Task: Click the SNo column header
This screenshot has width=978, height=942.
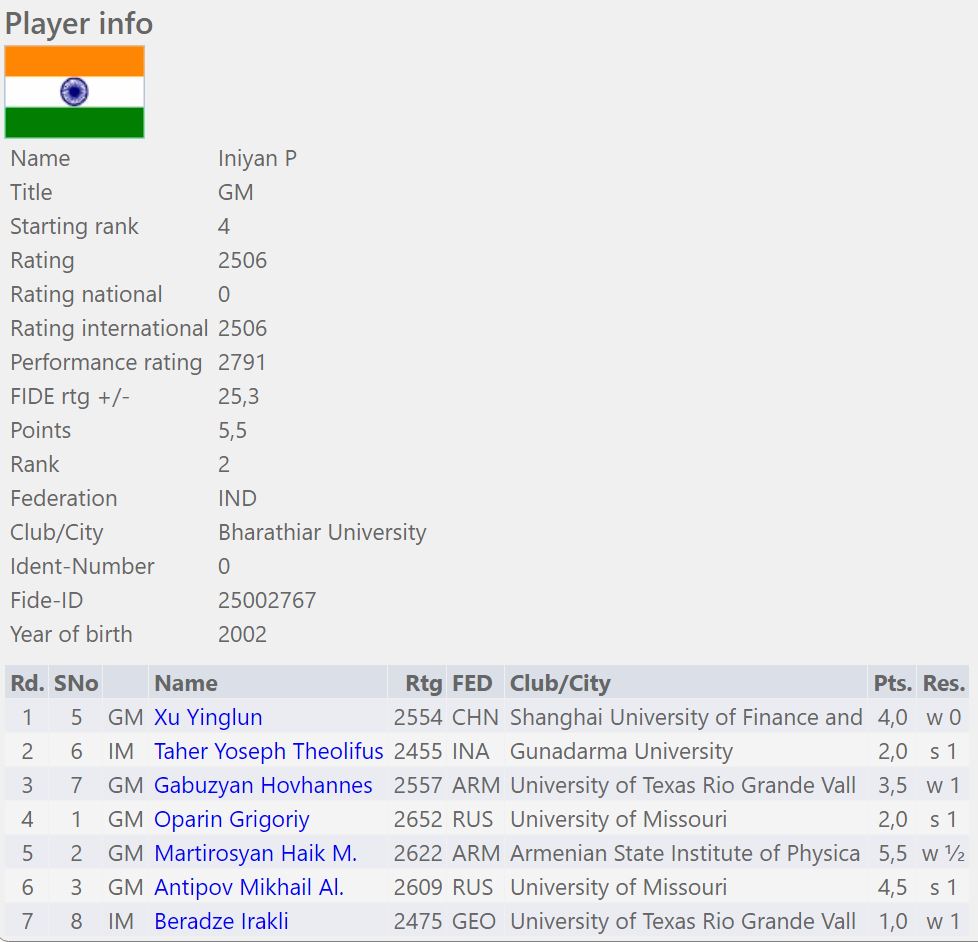Action: pyautogui.click(x=75, y=683)
